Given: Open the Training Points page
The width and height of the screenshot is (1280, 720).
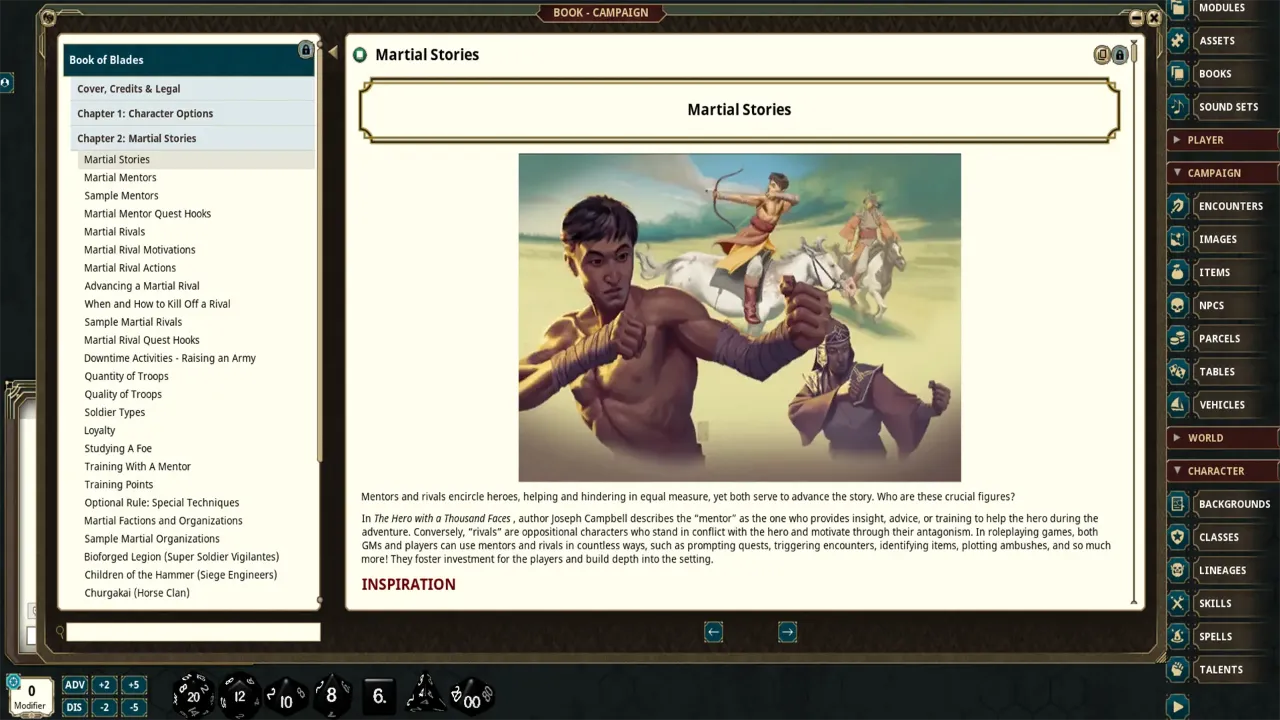Looking at the screenshot, I should (x=118, y=485).
